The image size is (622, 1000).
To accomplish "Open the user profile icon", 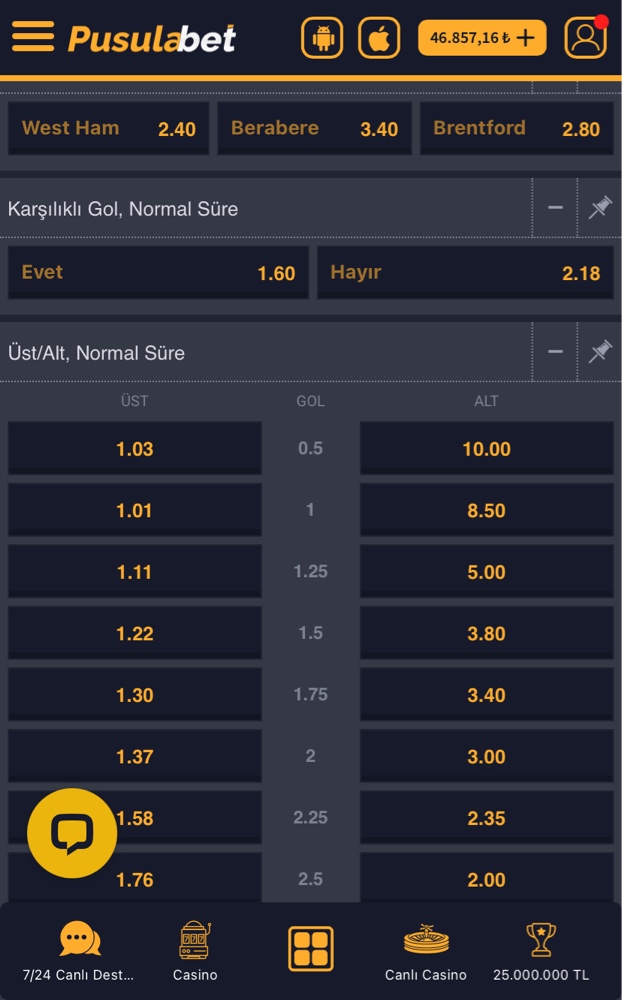I will [585, 38].
